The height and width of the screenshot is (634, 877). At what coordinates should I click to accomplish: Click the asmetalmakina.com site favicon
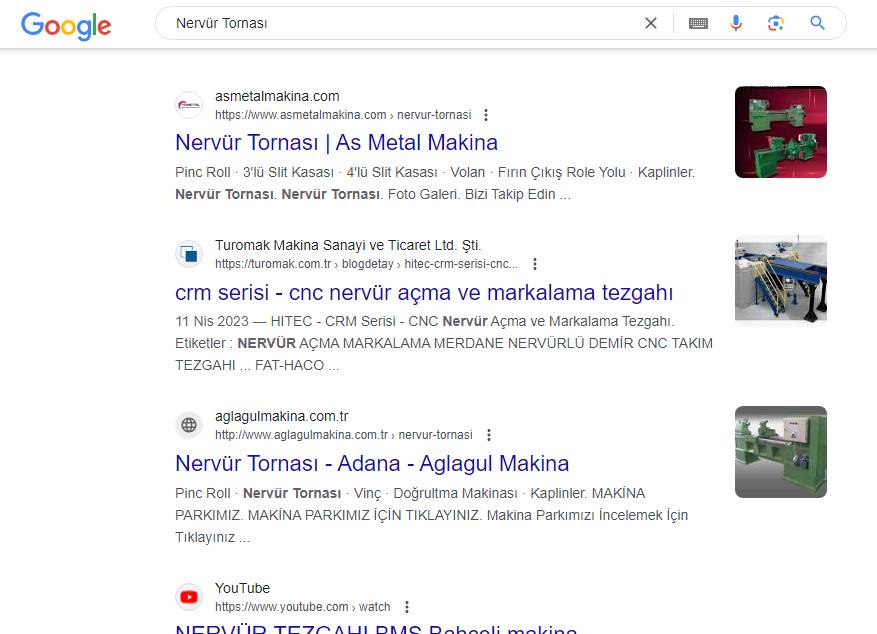point(189,105)
